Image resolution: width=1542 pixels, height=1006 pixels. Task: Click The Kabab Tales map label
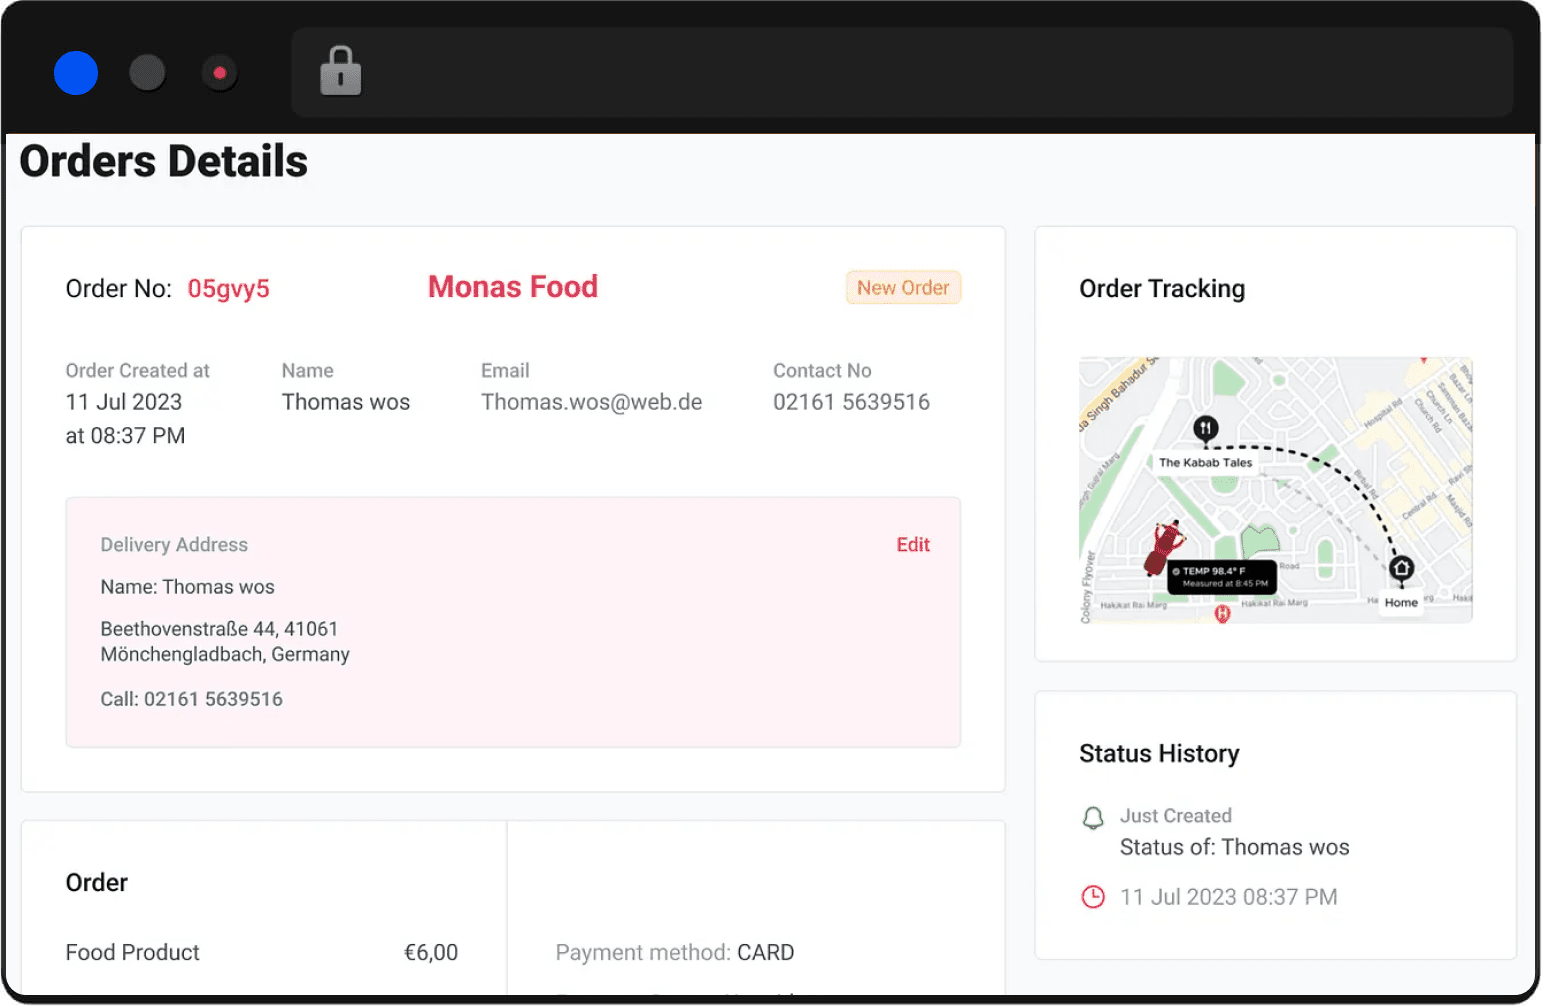tap(1205, 463)
